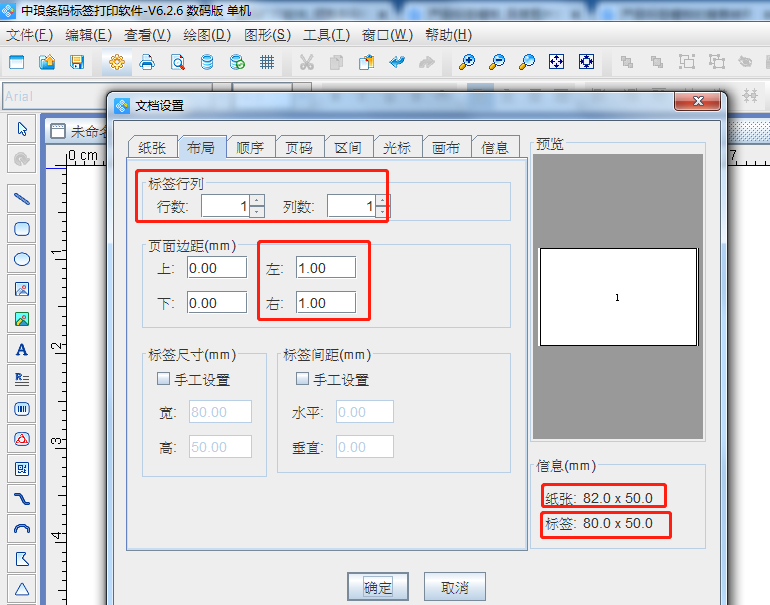Click the Zoom in magnifier icon
Viewport: 770px width, 605px height.
tap(466, 62)
